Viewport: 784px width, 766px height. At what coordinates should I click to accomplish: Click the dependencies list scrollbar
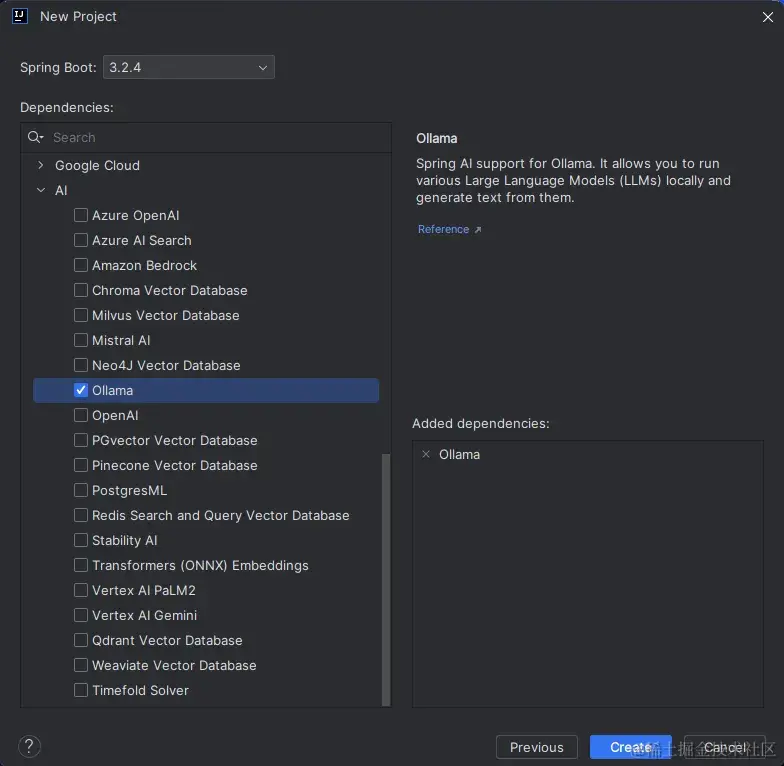[386, 580]
